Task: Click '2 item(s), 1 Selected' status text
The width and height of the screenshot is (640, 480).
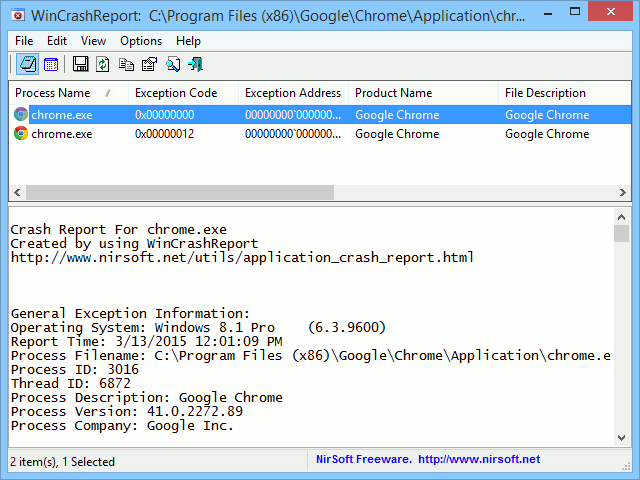Action: tap(62, 462)
